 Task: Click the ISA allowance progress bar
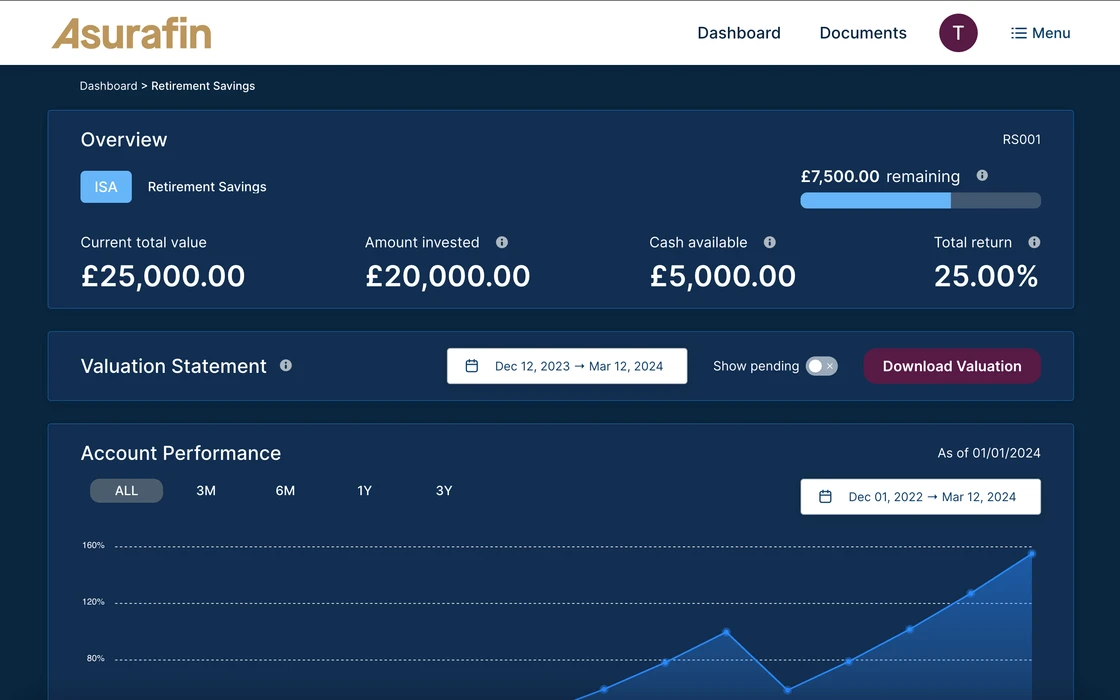(920, 201)
